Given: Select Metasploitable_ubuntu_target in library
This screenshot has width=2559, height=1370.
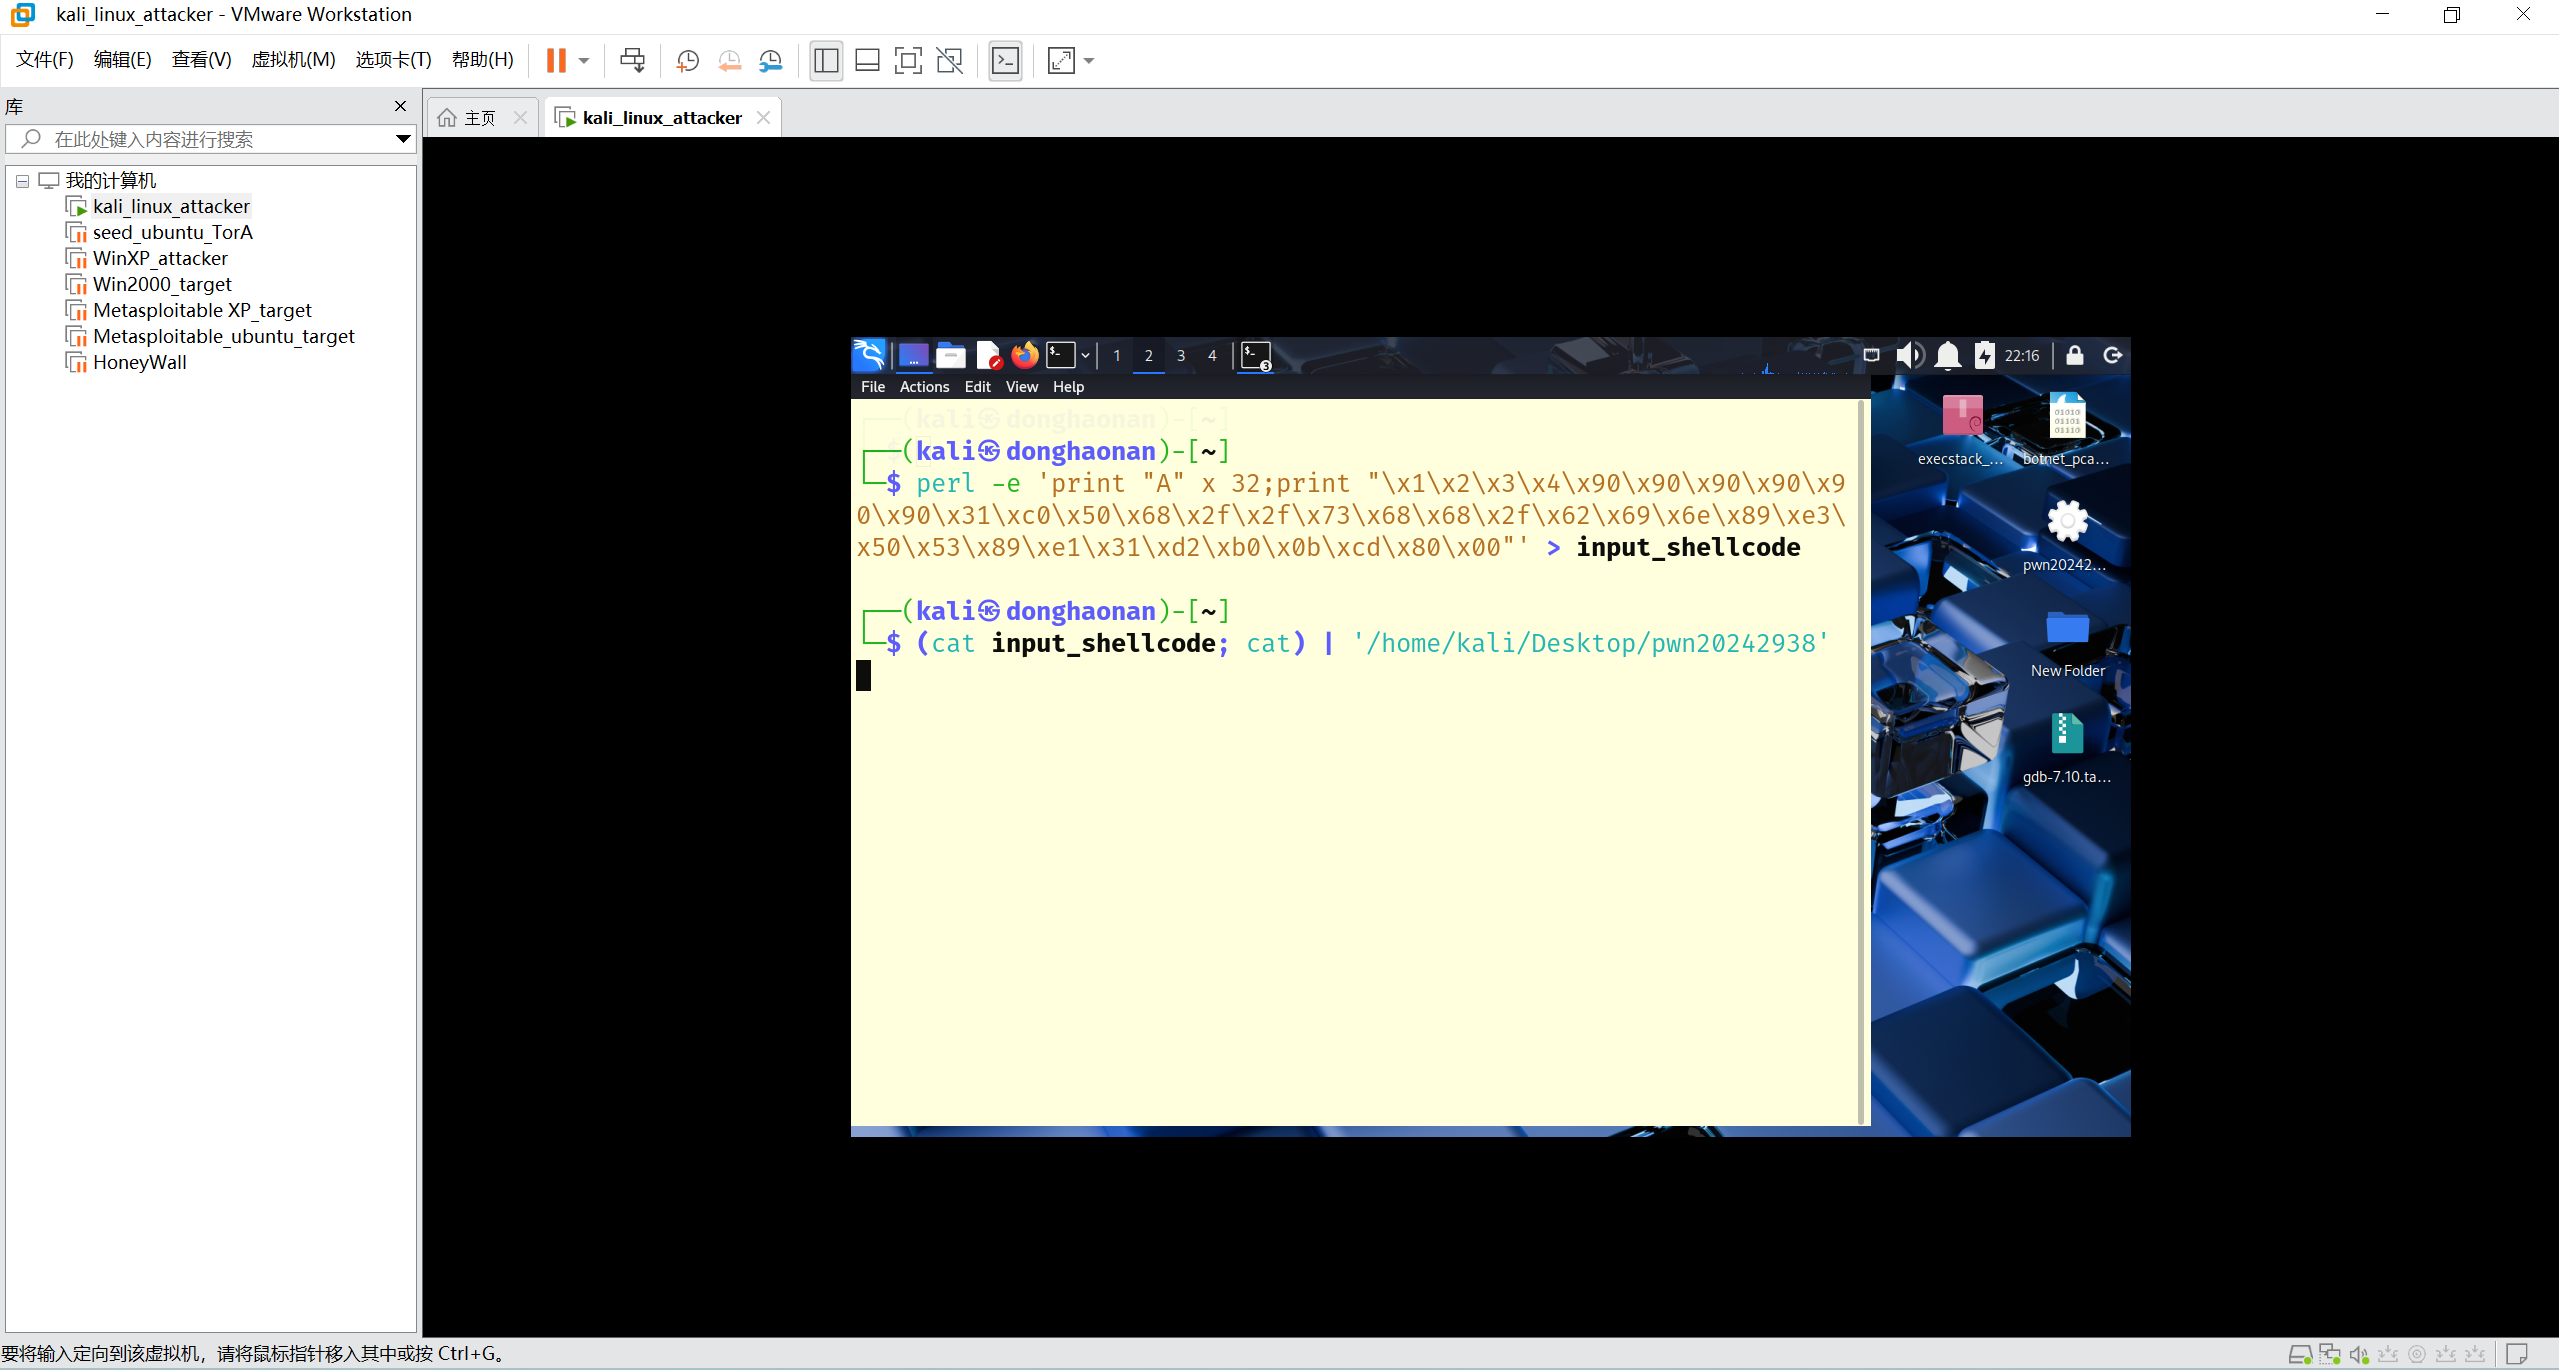Looking at the screenshot, I should (x=223, y=336).
